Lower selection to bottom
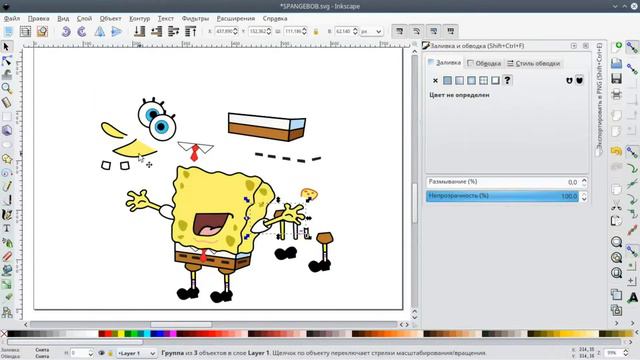The height and width of the screenshot is (360, 640). tap(140, 31)
